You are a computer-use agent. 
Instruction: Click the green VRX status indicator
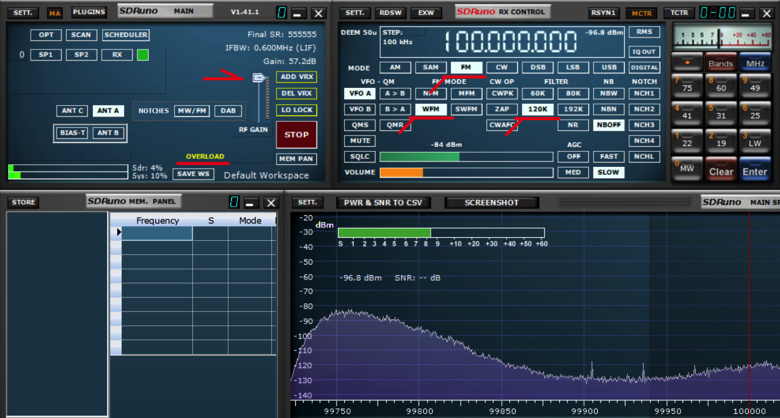(143, 55)
